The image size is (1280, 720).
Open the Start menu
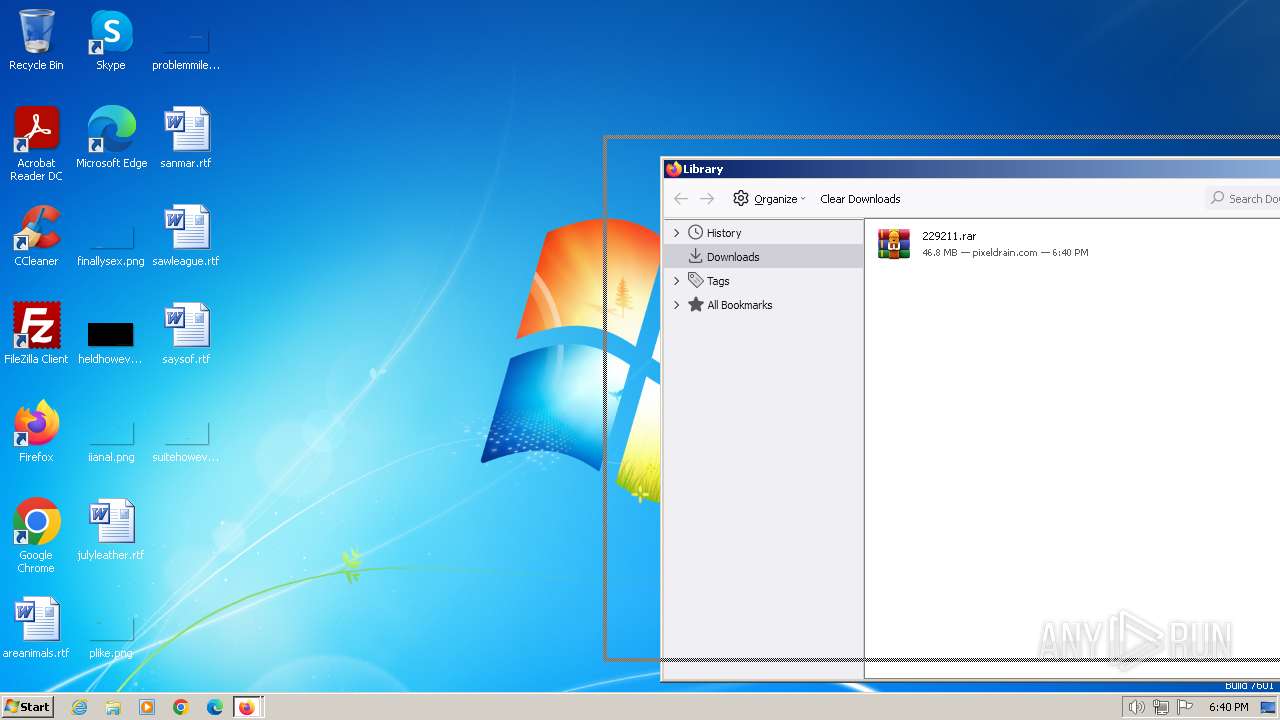27,707
